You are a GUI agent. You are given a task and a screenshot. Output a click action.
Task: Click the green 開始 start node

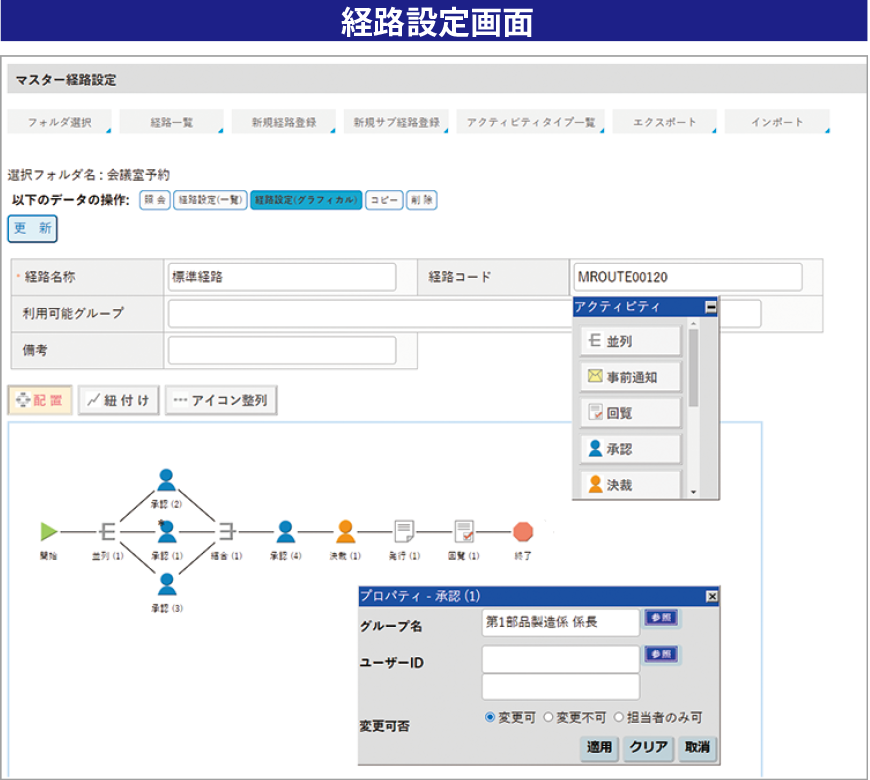[x=48, y=531]
